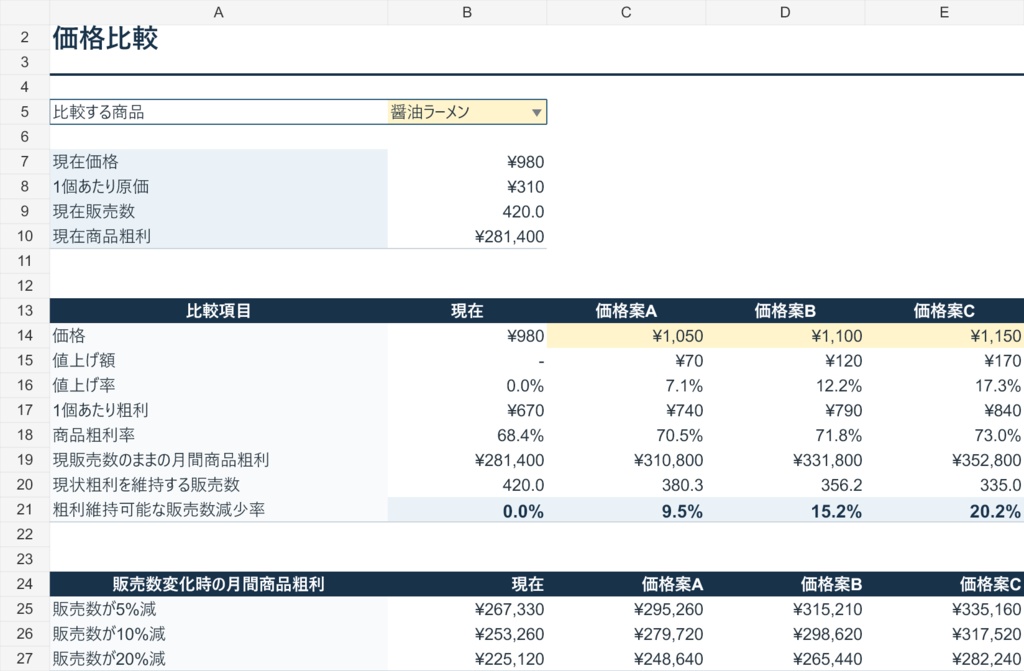Click the ¥298,620 cell under 価格案B
This screenshot has height=671, width=1024.
[785, 633]
